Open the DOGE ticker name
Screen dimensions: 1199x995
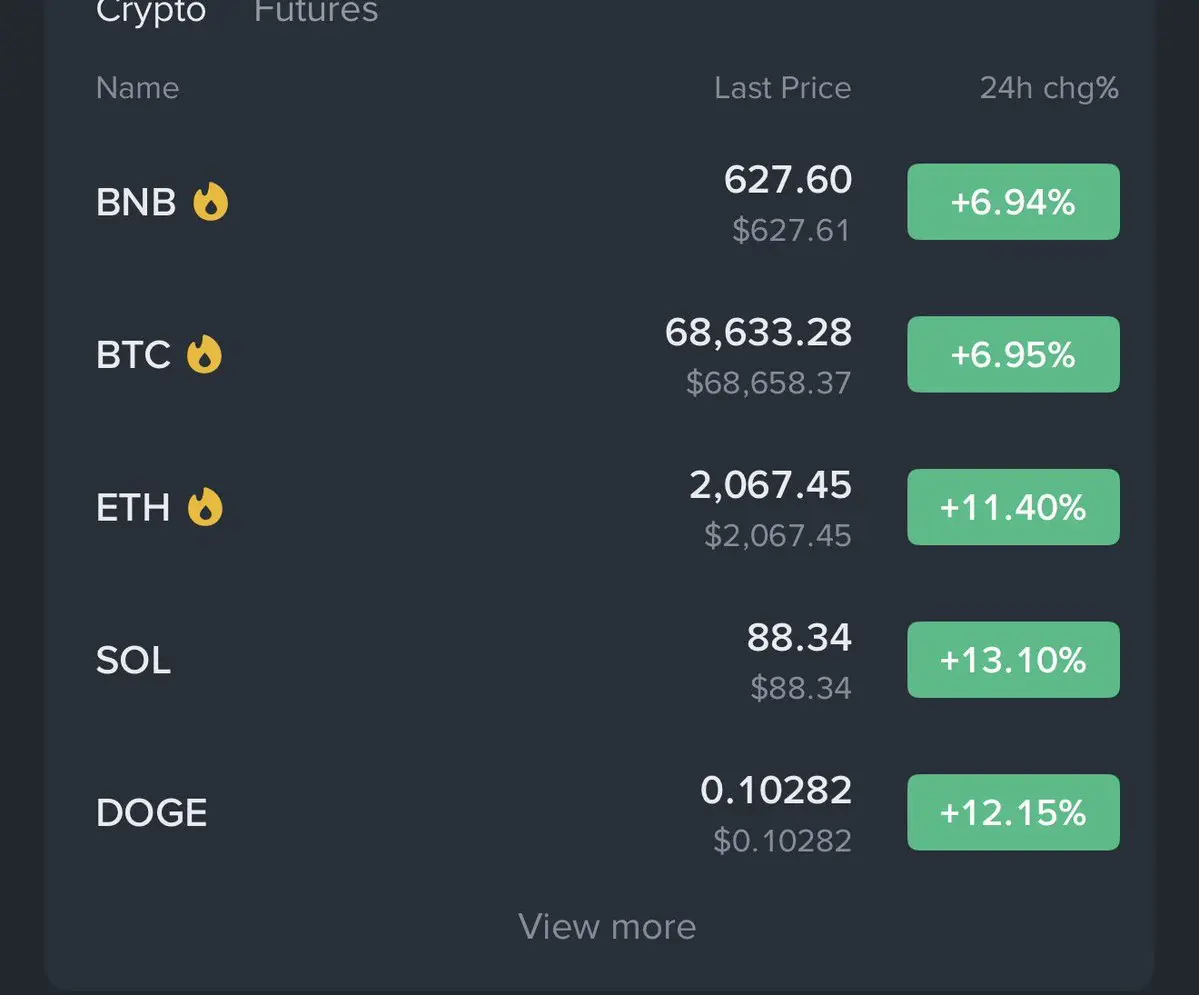point(152,813)
